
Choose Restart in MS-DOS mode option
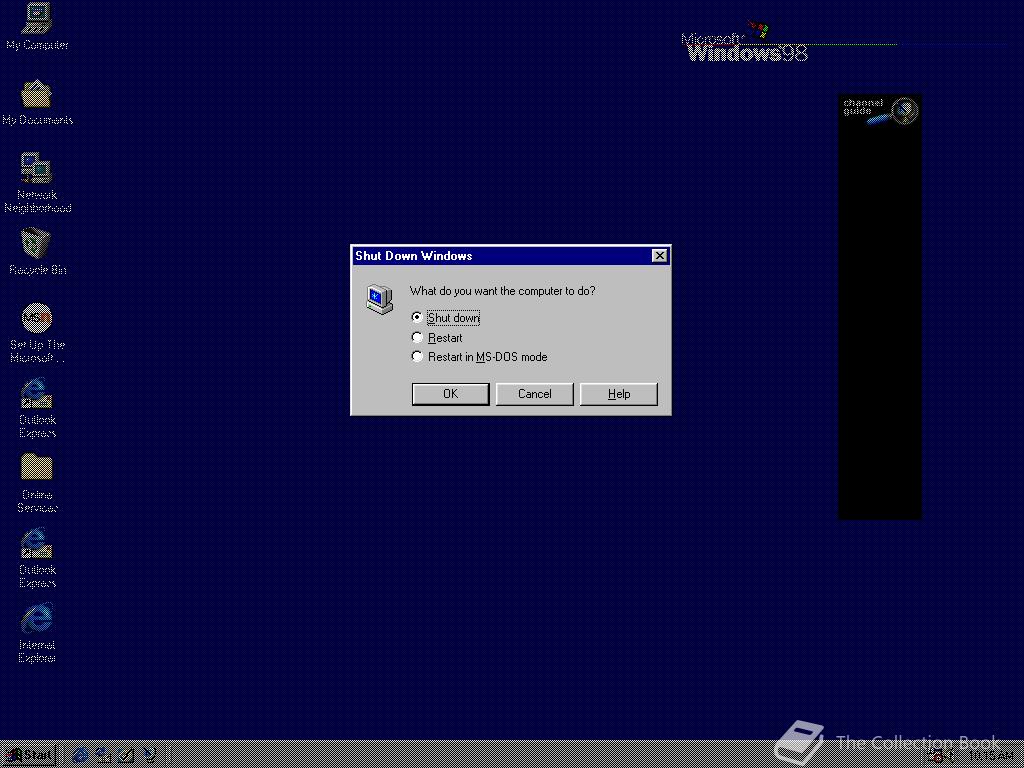480,357
